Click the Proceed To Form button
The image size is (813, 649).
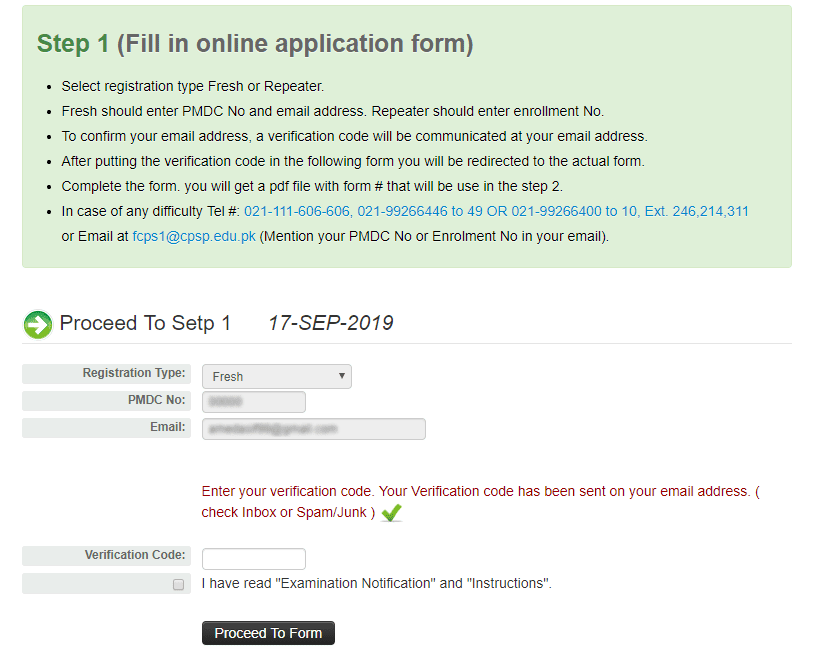coord(268,632)
